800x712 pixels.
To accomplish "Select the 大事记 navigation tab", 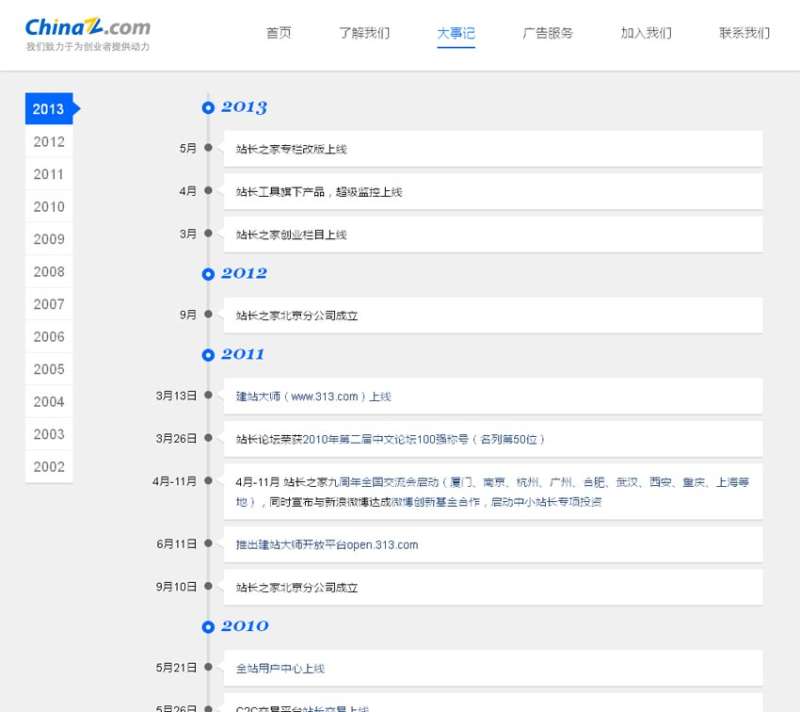I will pyautogui.click(x=456, y=33).
